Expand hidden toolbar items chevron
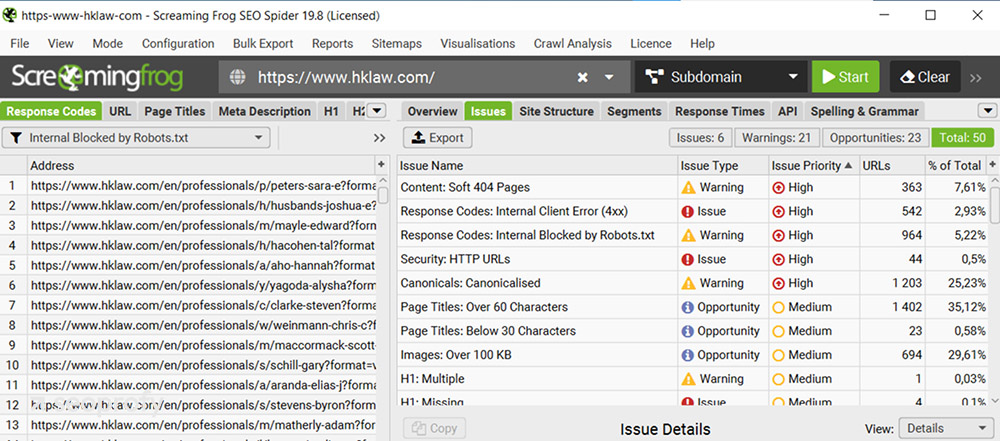 (x=976, y=78)
